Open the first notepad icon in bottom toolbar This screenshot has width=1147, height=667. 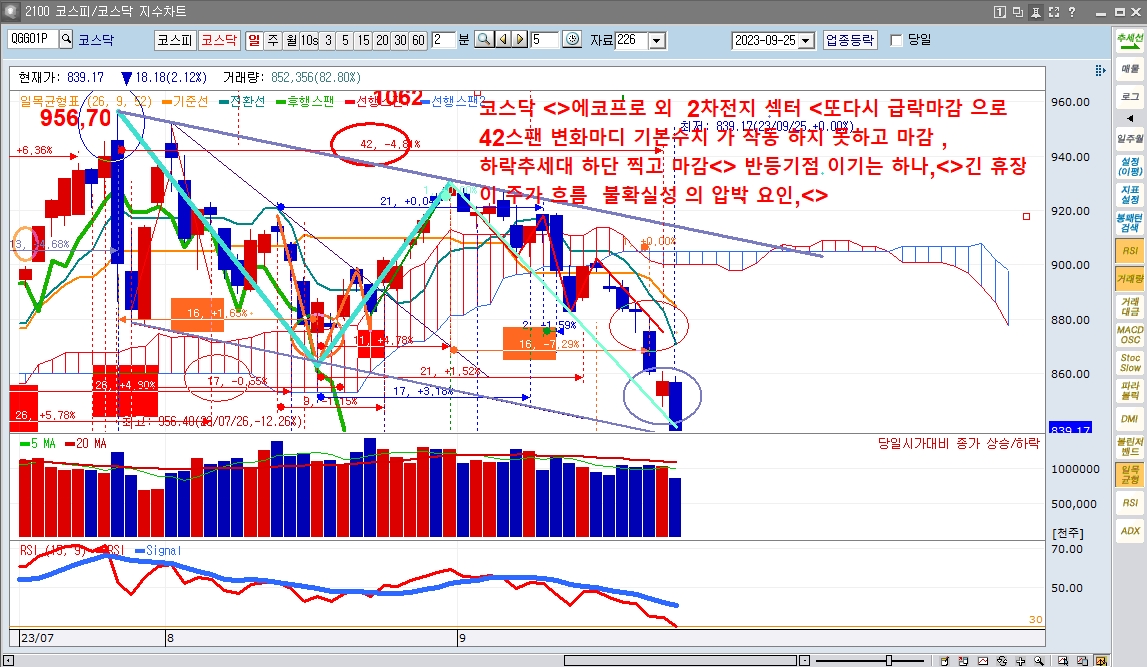[944, 661]
